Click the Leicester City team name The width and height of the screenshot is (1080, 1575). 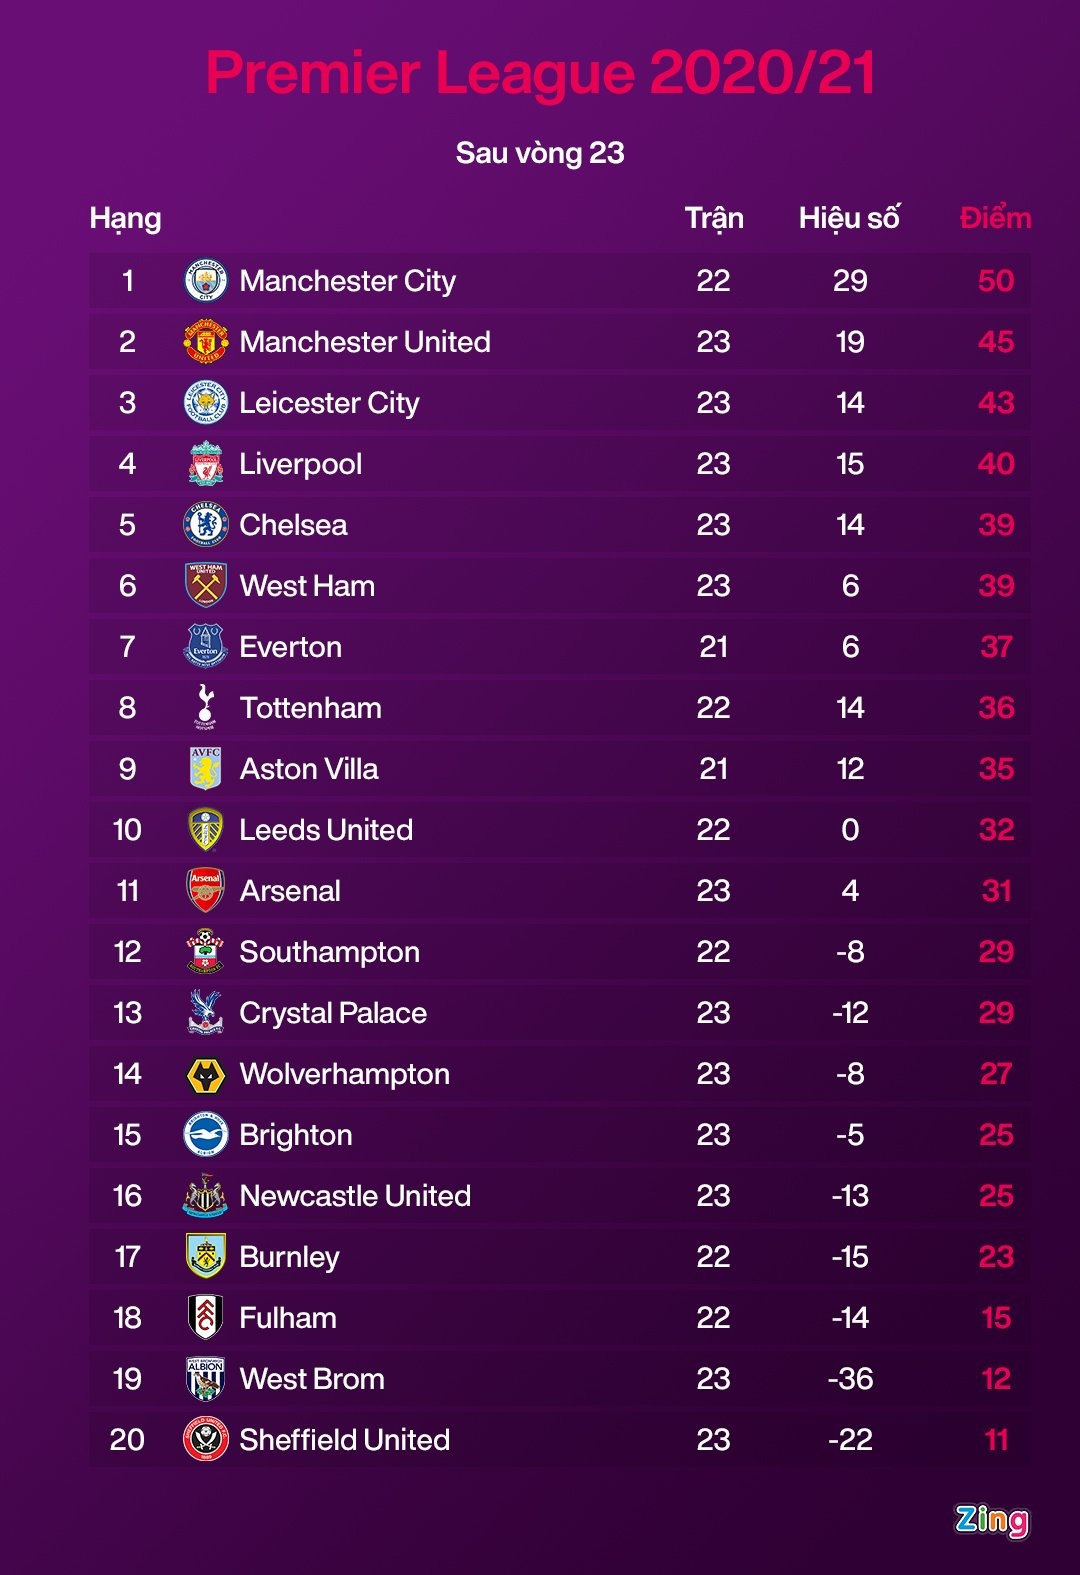[x=329, y=403]
